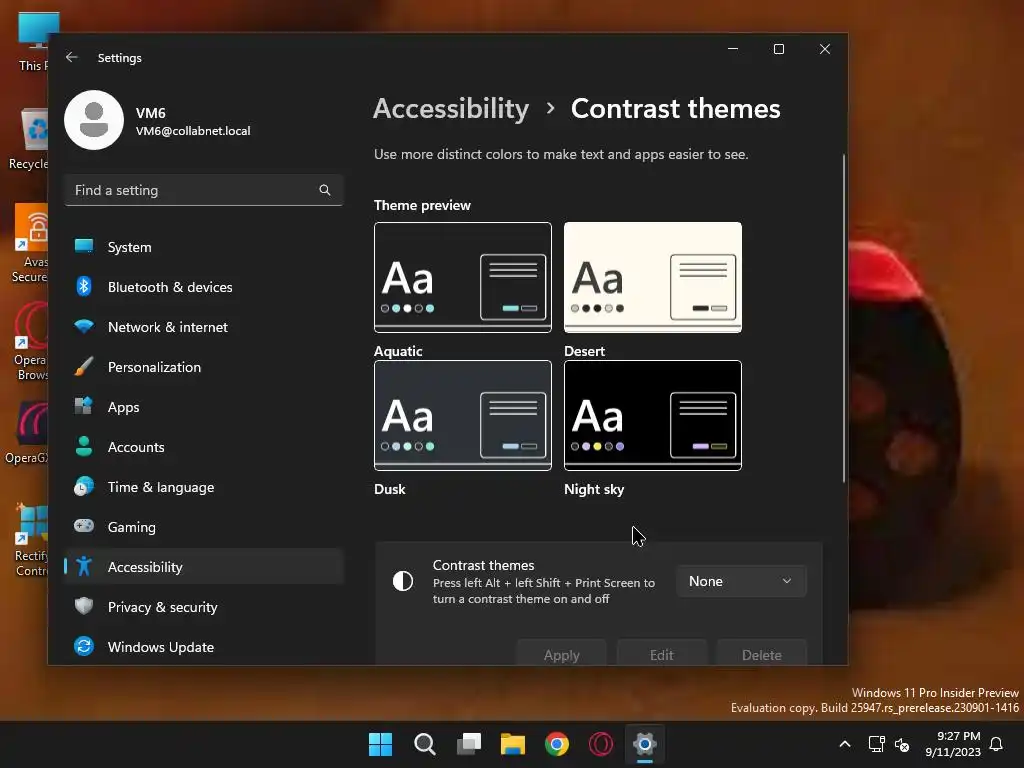
Task: Open Windows Update page
Action: pos(204,647)
